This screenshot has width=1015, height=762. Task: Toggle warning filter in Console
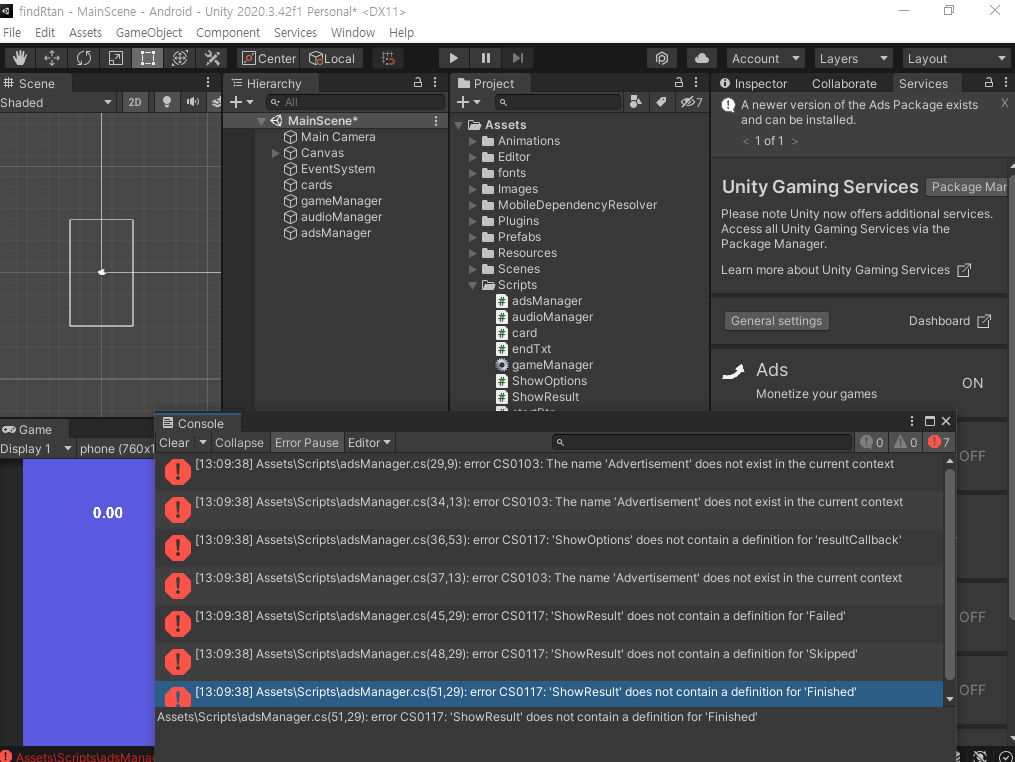pyautogui.click(x=906, y=443)
